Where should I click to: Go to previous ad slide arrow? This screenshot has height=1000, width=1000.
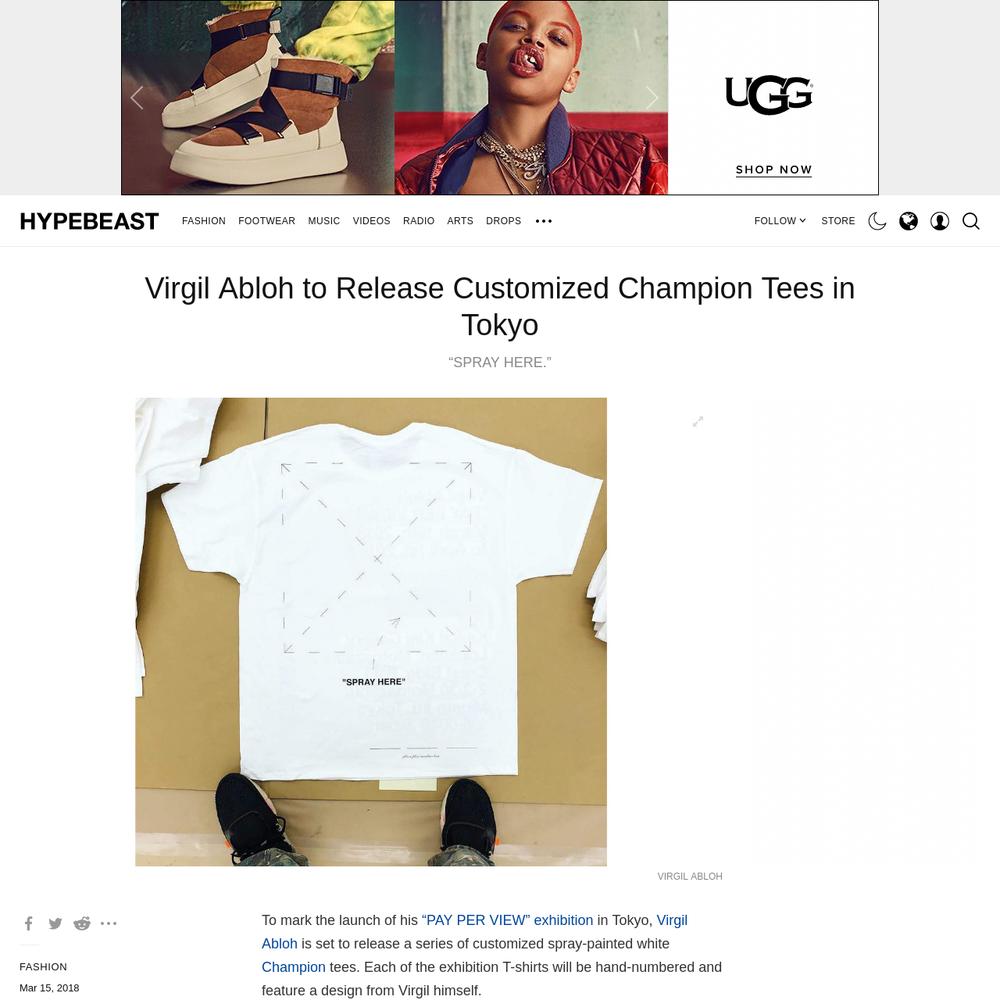pos(136,98)
